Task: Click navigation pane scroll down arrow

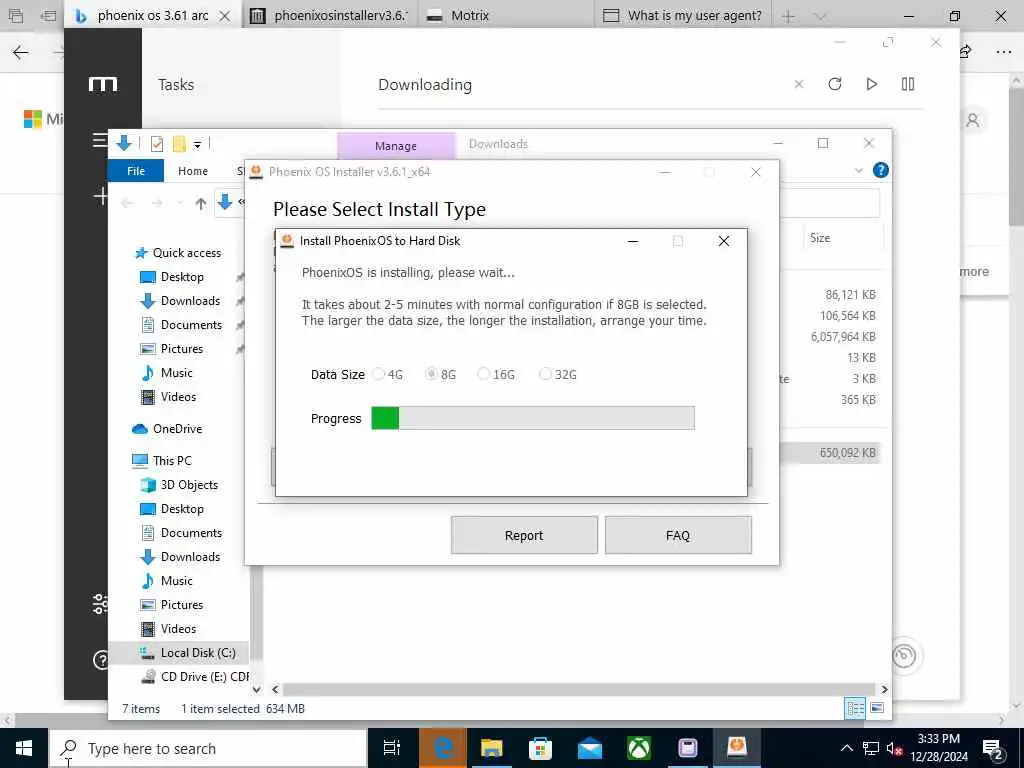Action: click(256, 690)
